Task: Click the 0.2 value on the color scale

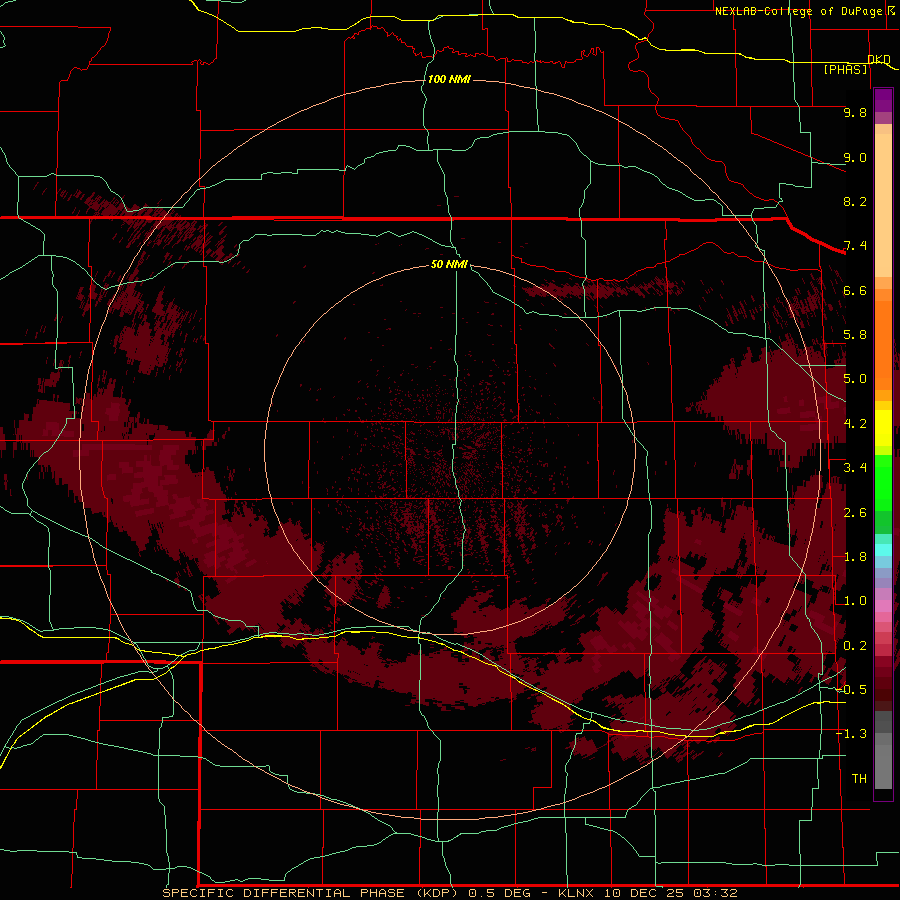Action: (x=855, y=646)
